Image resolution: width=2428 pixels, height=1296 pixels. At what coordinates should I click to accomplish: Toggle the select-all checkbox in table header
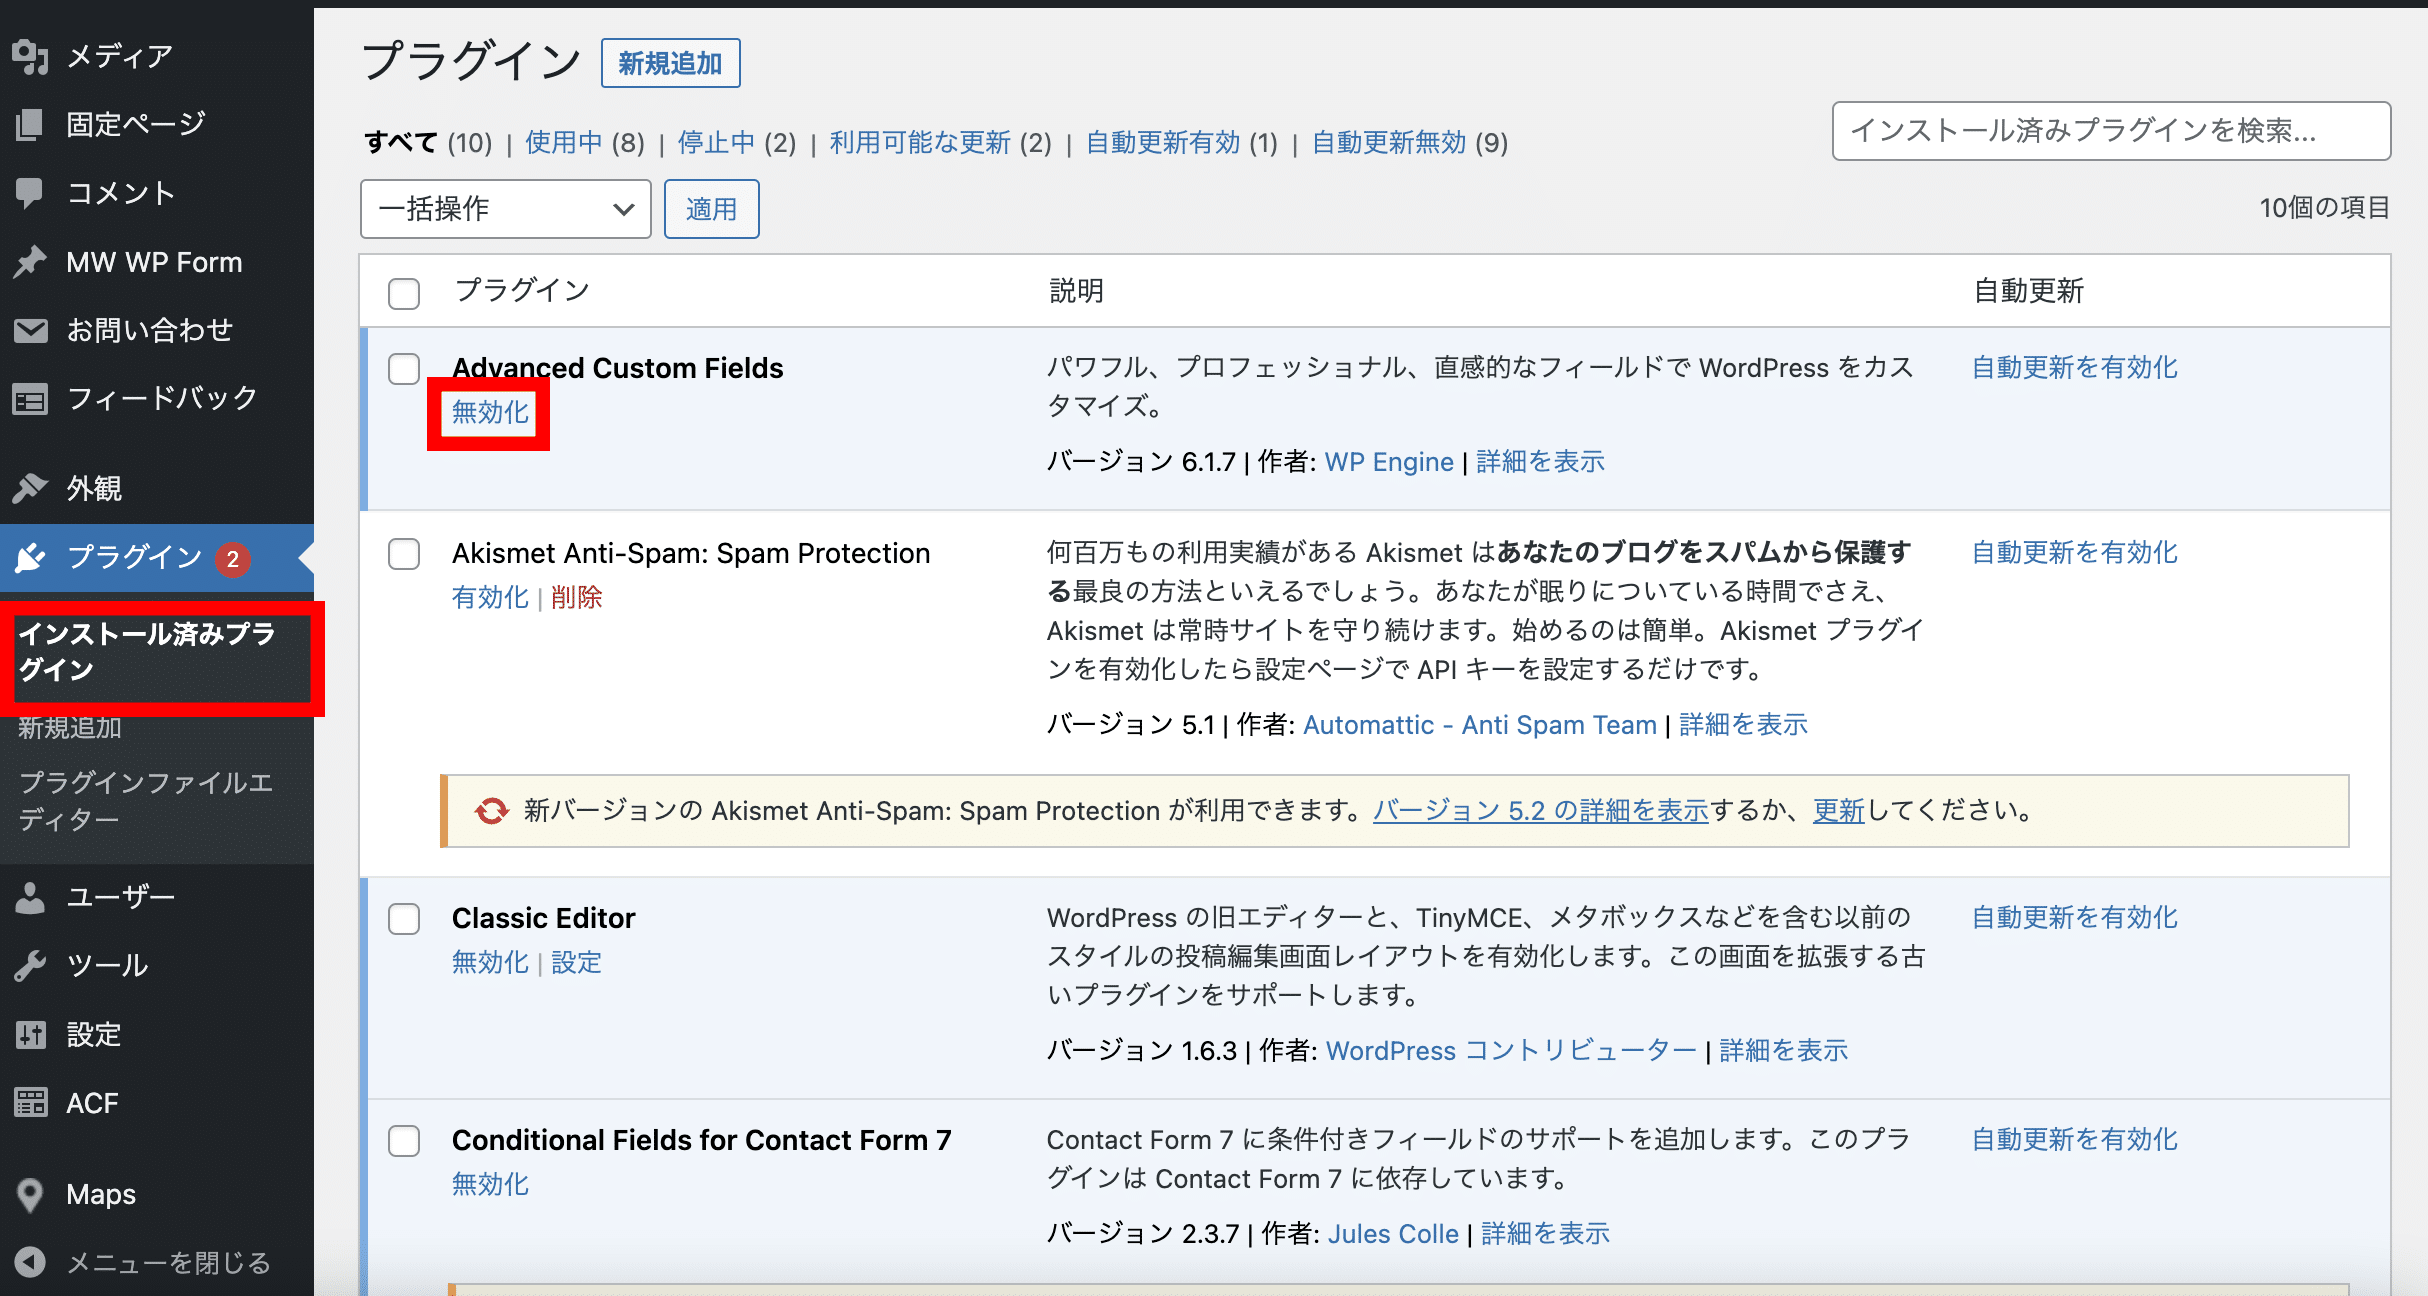(x=404, y=293)
